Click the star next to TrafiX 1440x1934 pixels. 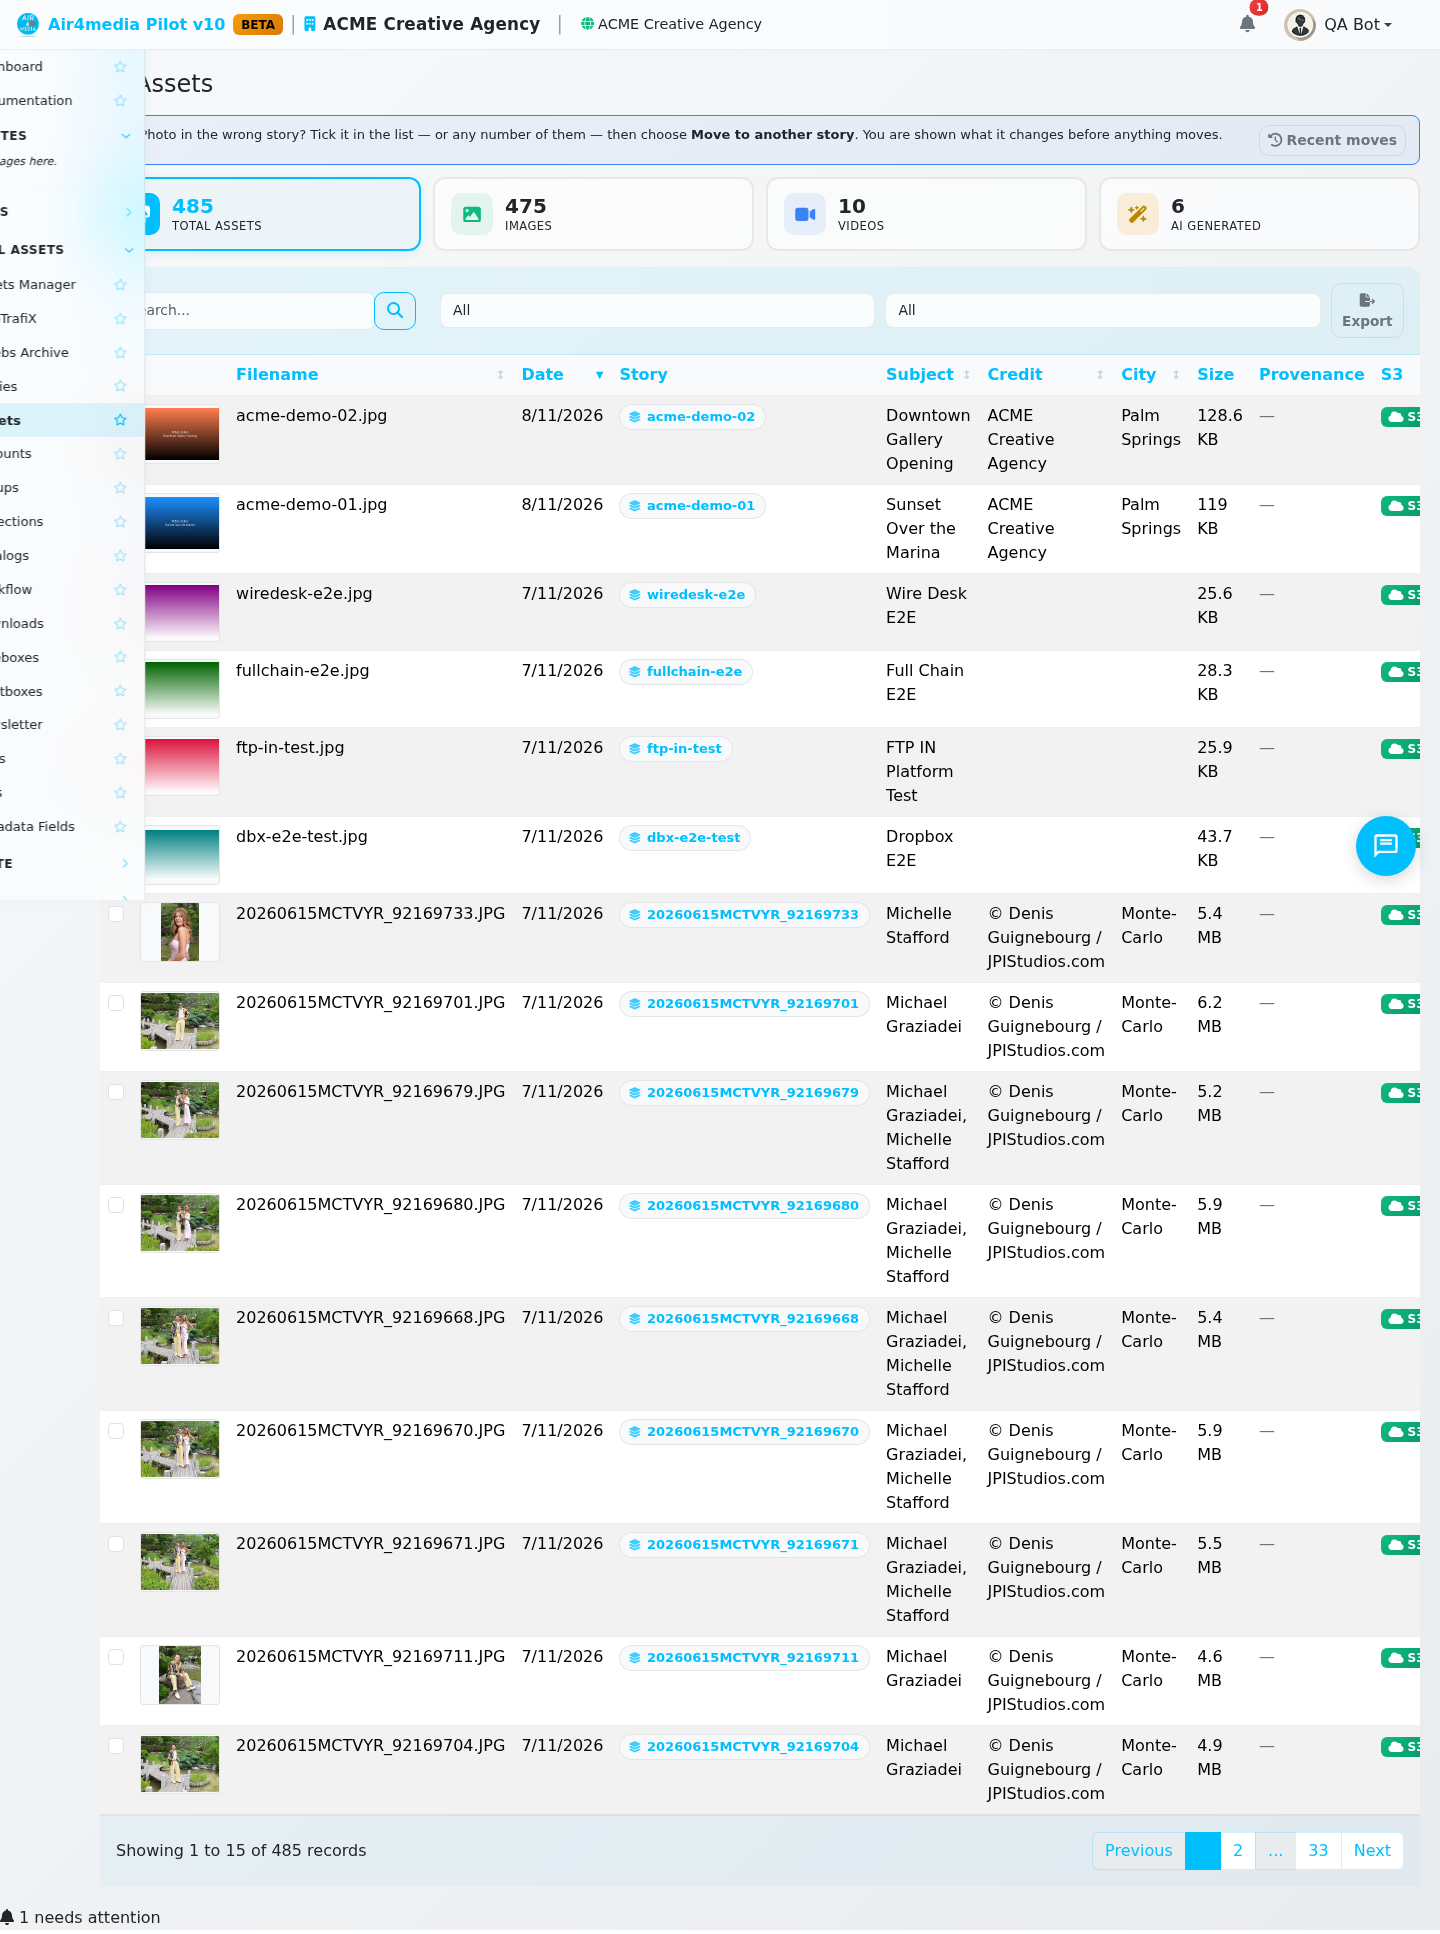tap(121, 319)
